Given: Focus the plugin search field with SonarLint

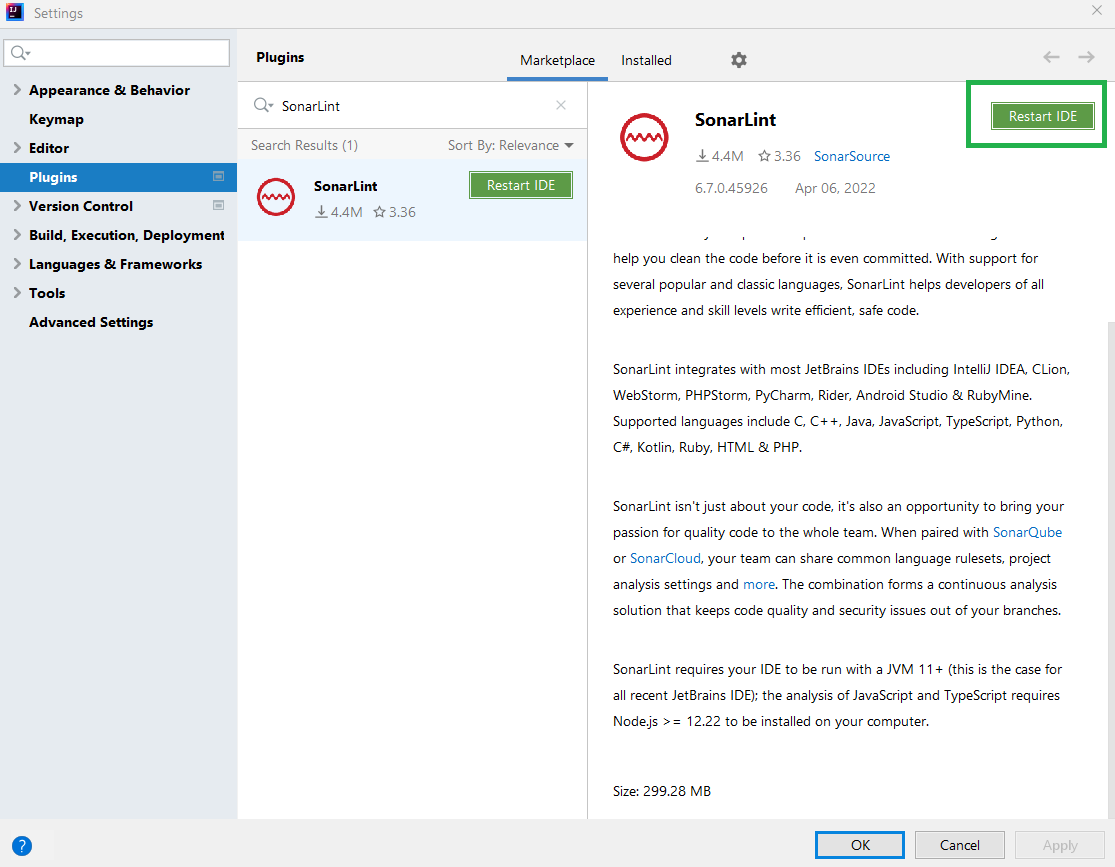Looking at the screenshot, I should [412, 105].
